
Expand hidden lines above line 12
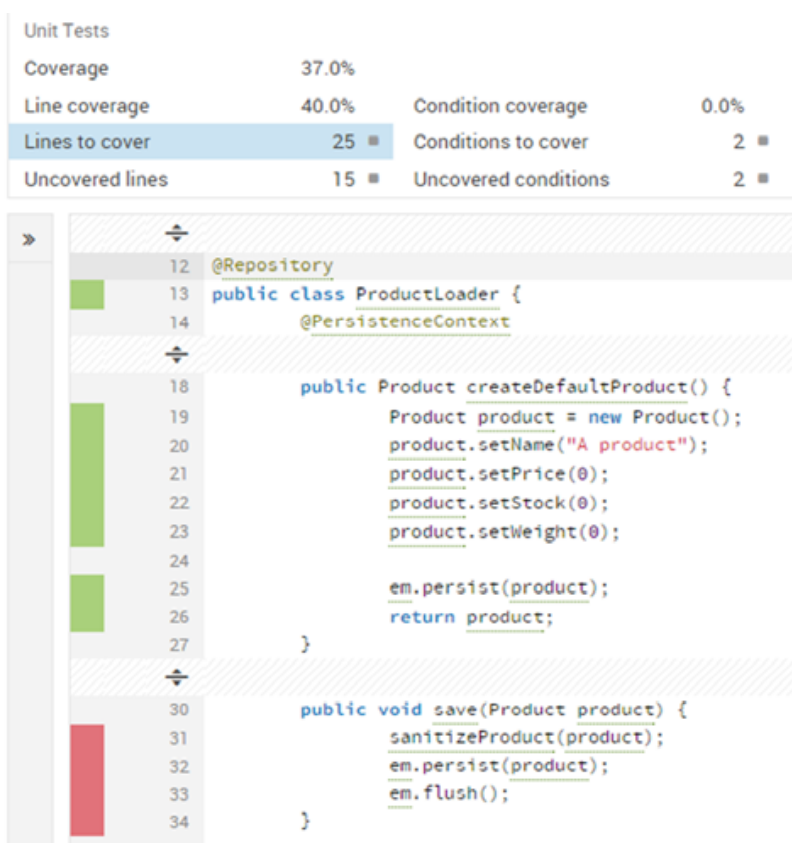click(176, 234)
